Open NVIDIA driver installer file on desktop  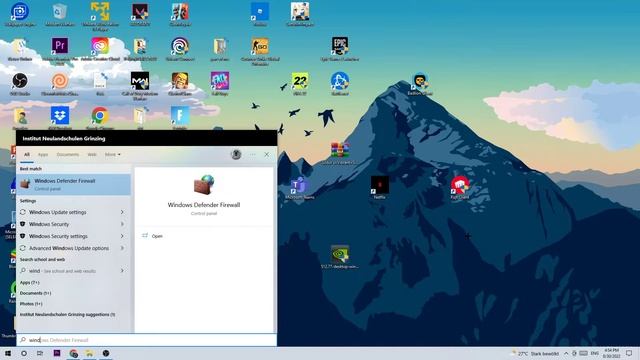click(340, 257)
